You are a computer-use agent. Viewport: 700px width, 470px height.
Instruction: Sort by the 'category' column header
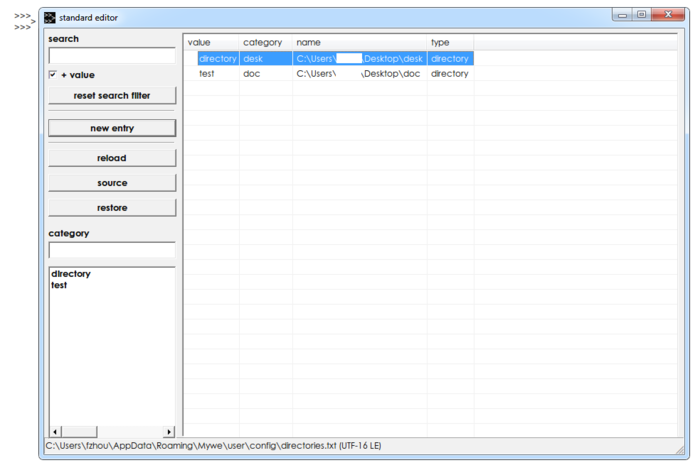pos(263,42)
